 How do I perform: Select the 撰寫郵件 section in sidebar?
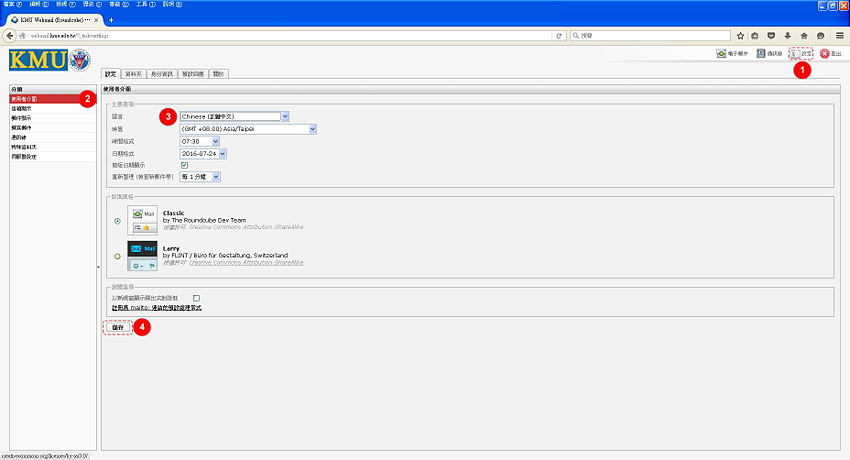point(53,128)
